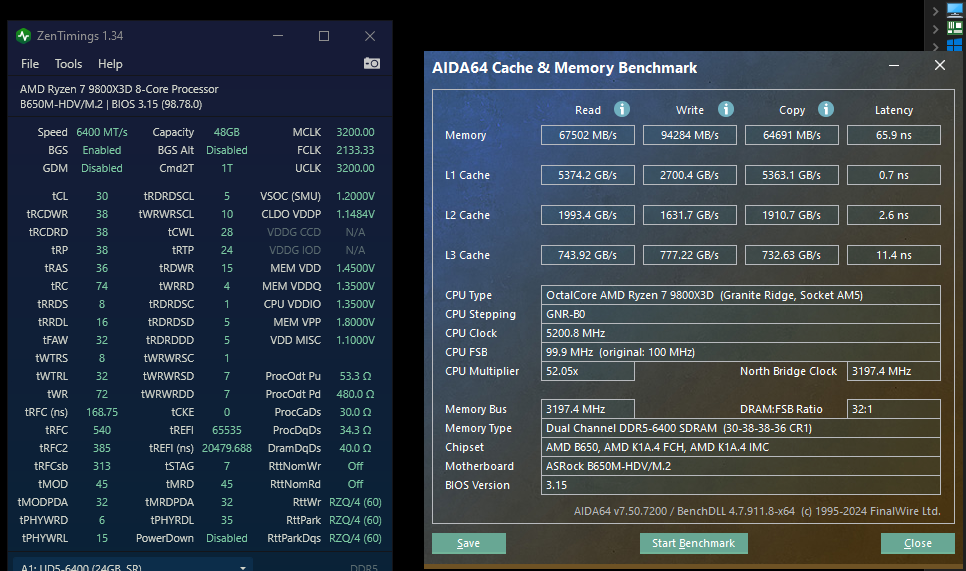
Task: Click the BGS value Enabled
Action: pos(102,150)
